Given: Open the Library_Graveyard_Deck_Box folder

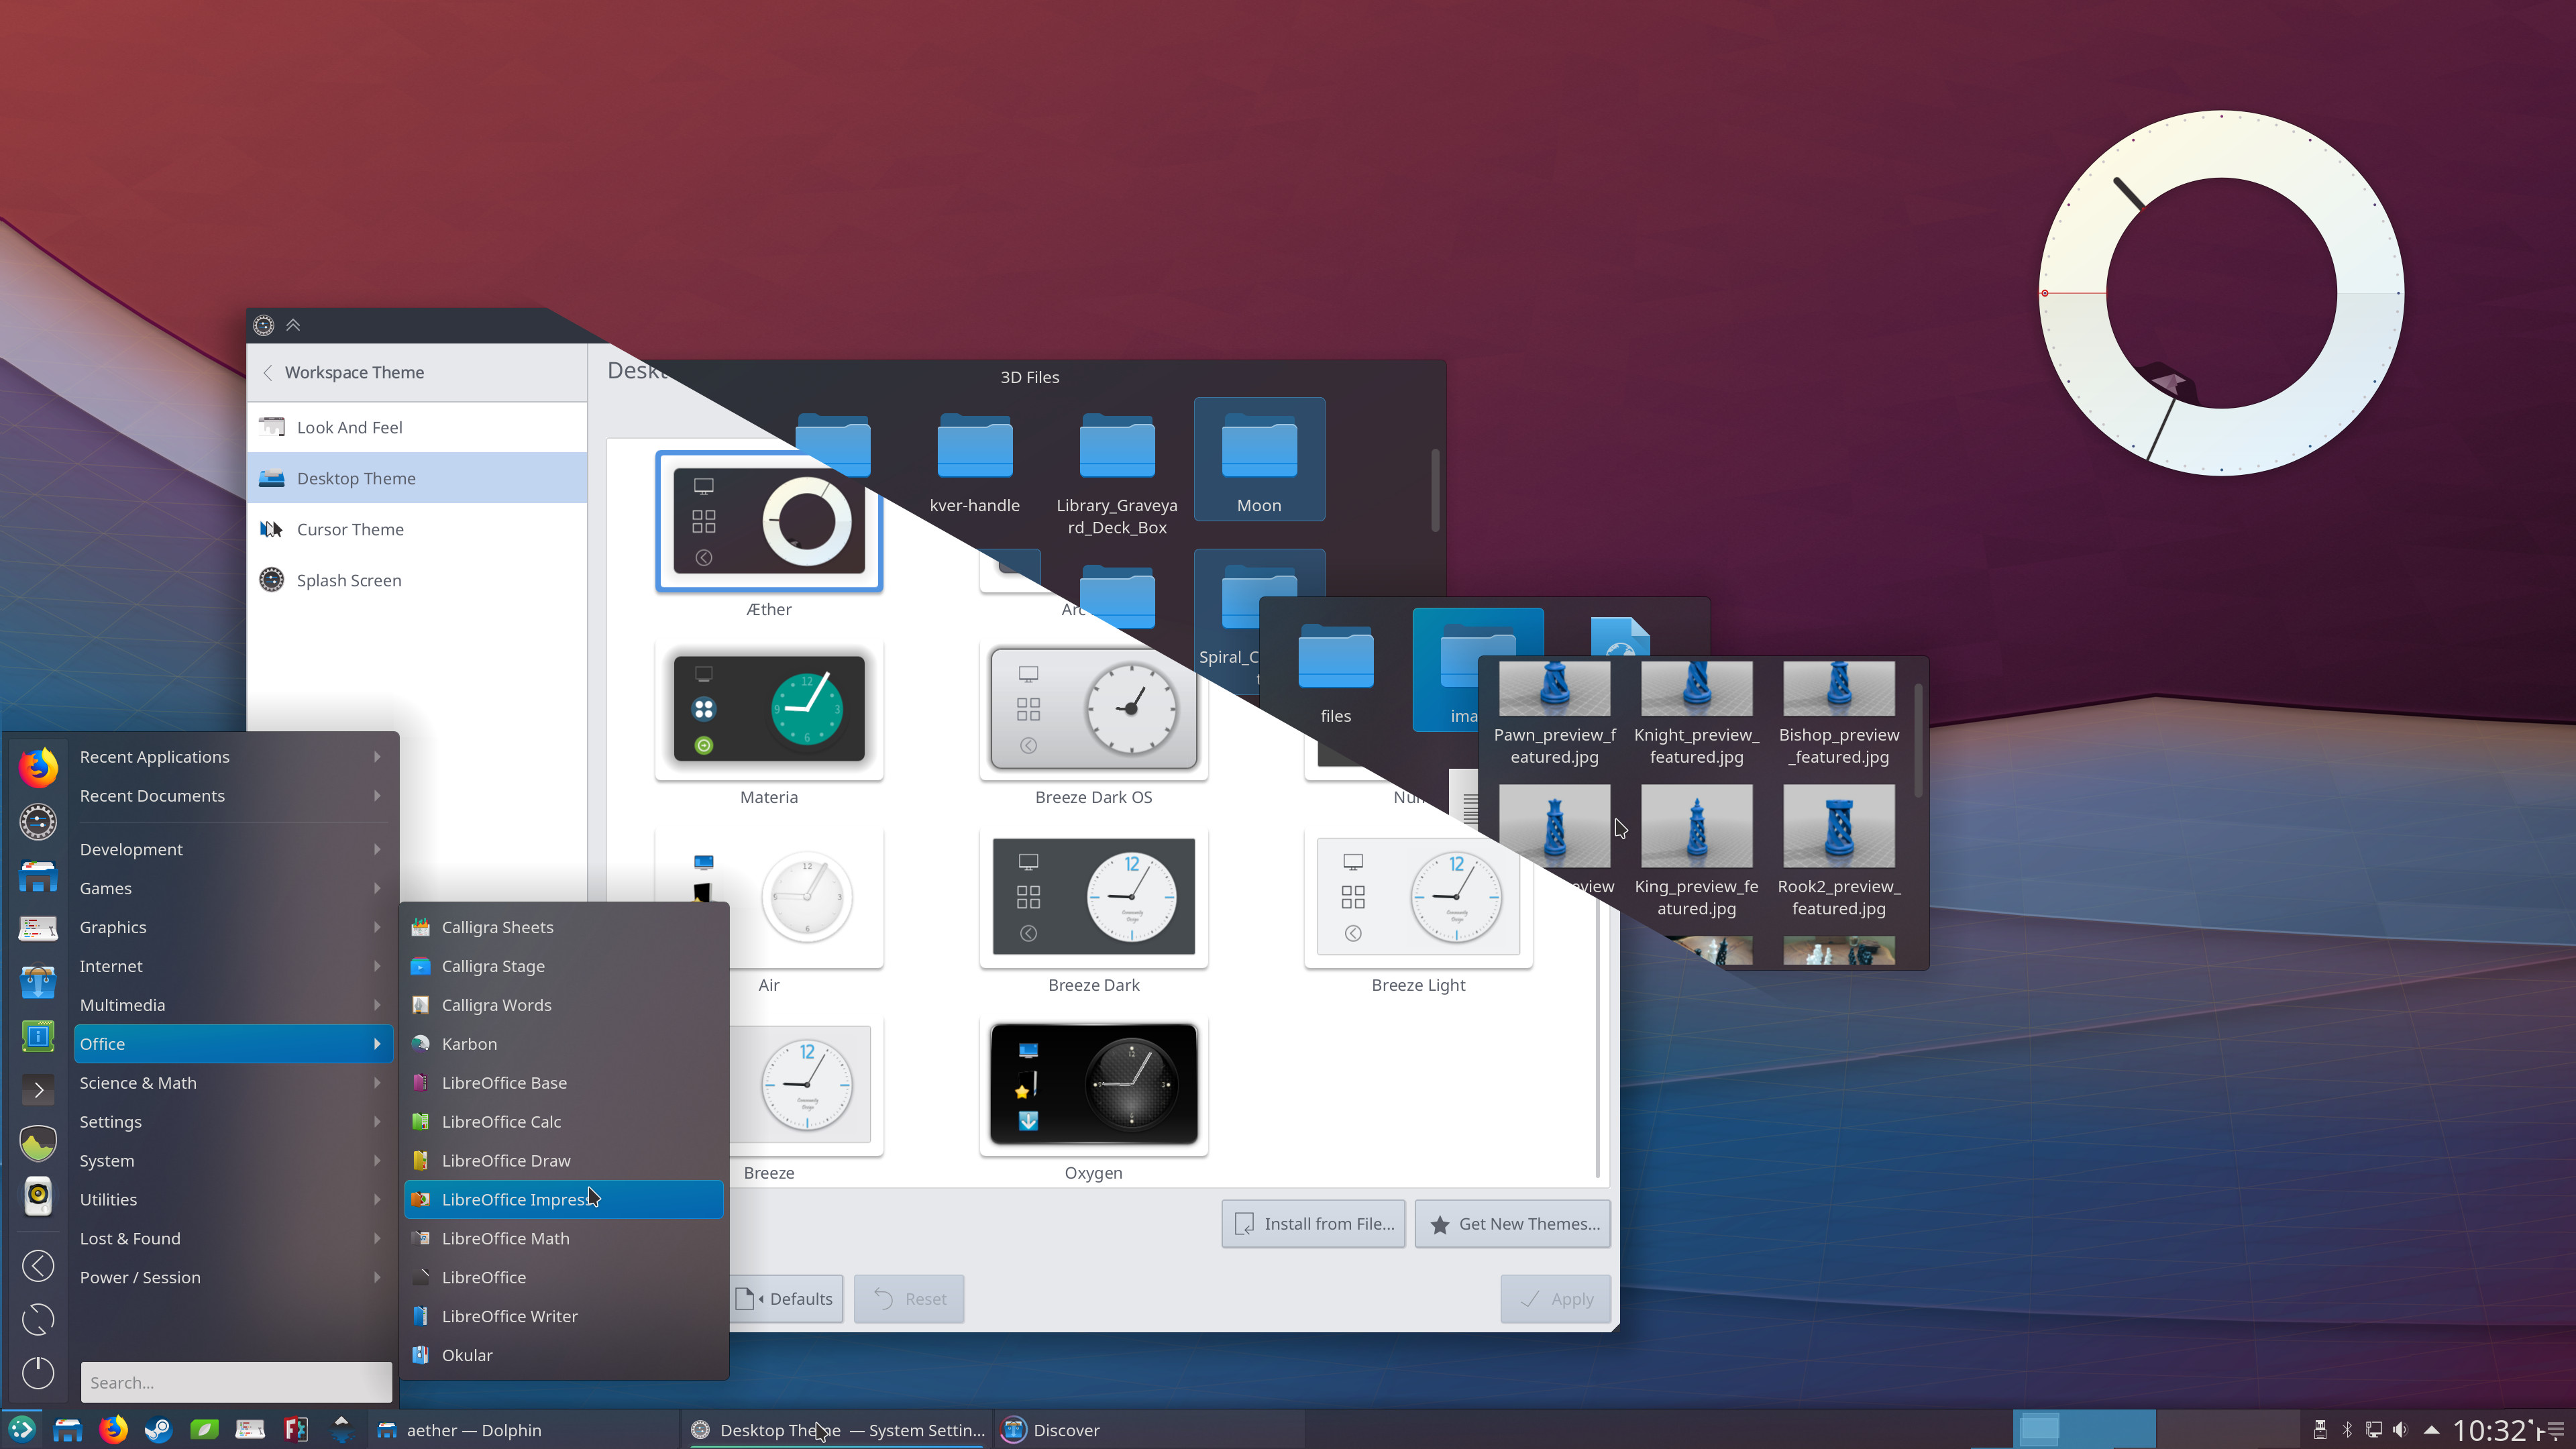Looking at the screenshot, I should [1116, 475].
